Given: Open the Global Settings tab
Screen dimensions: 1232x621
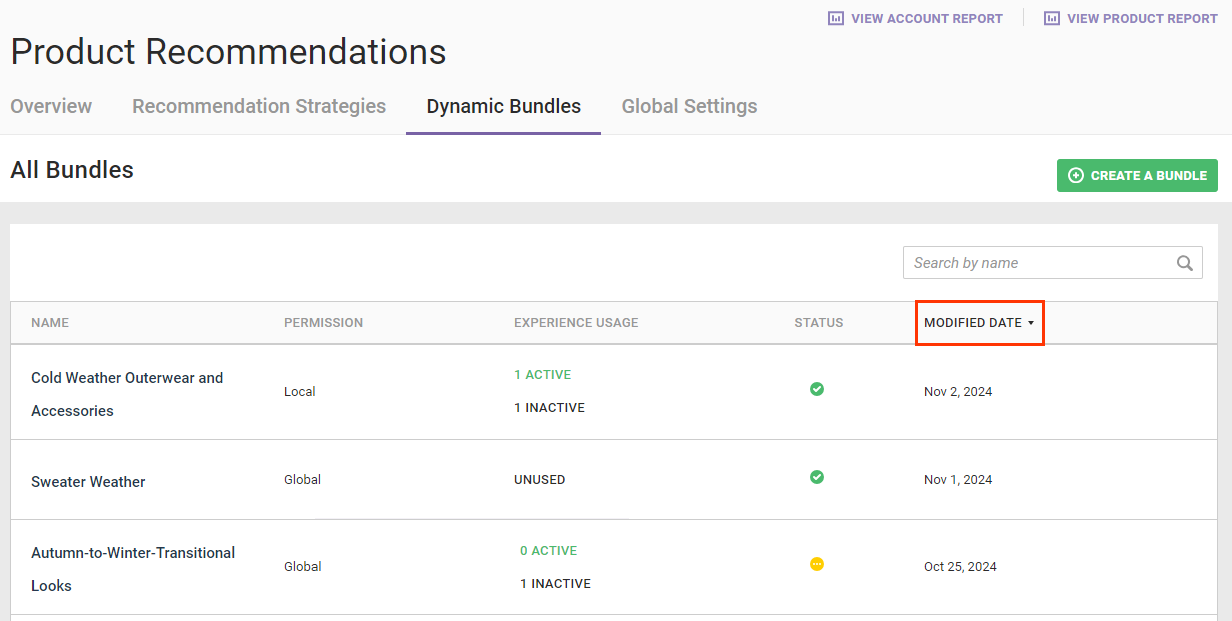Looking at the screenshot, I should click(x=689, y=106).
